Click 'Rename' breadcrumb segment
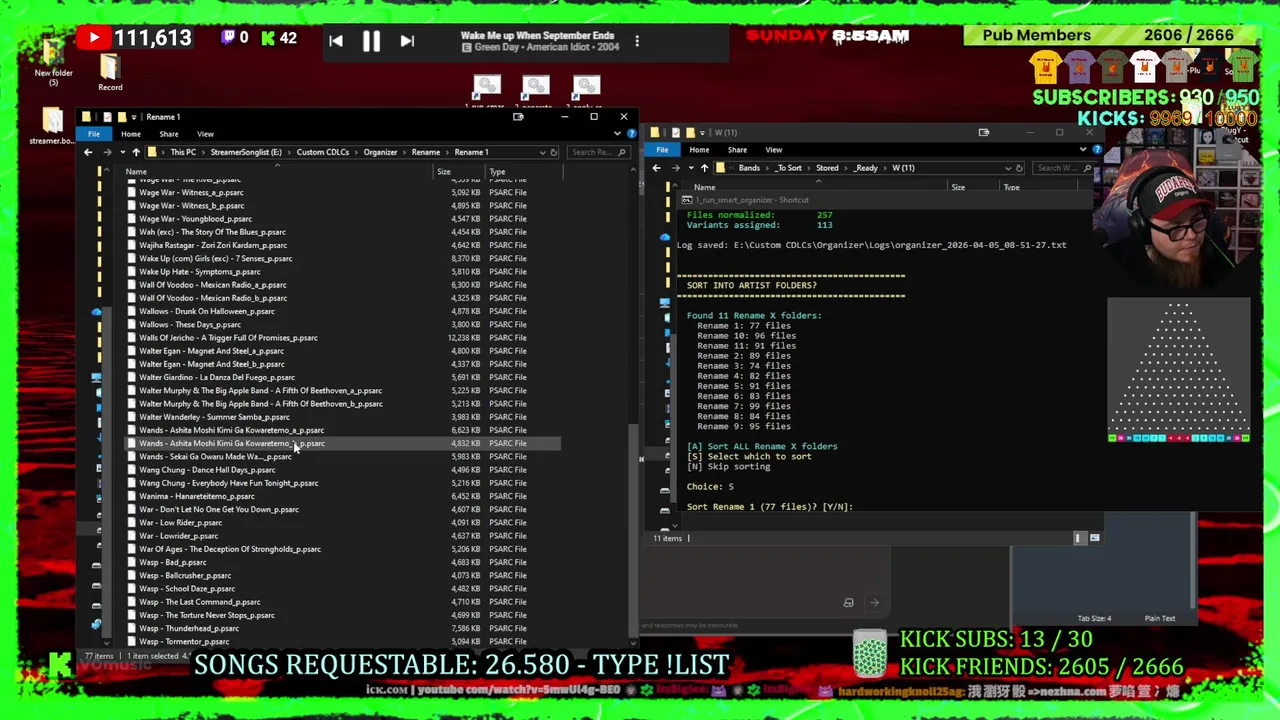Screen dimensions: 1280x720 point(425,152)
